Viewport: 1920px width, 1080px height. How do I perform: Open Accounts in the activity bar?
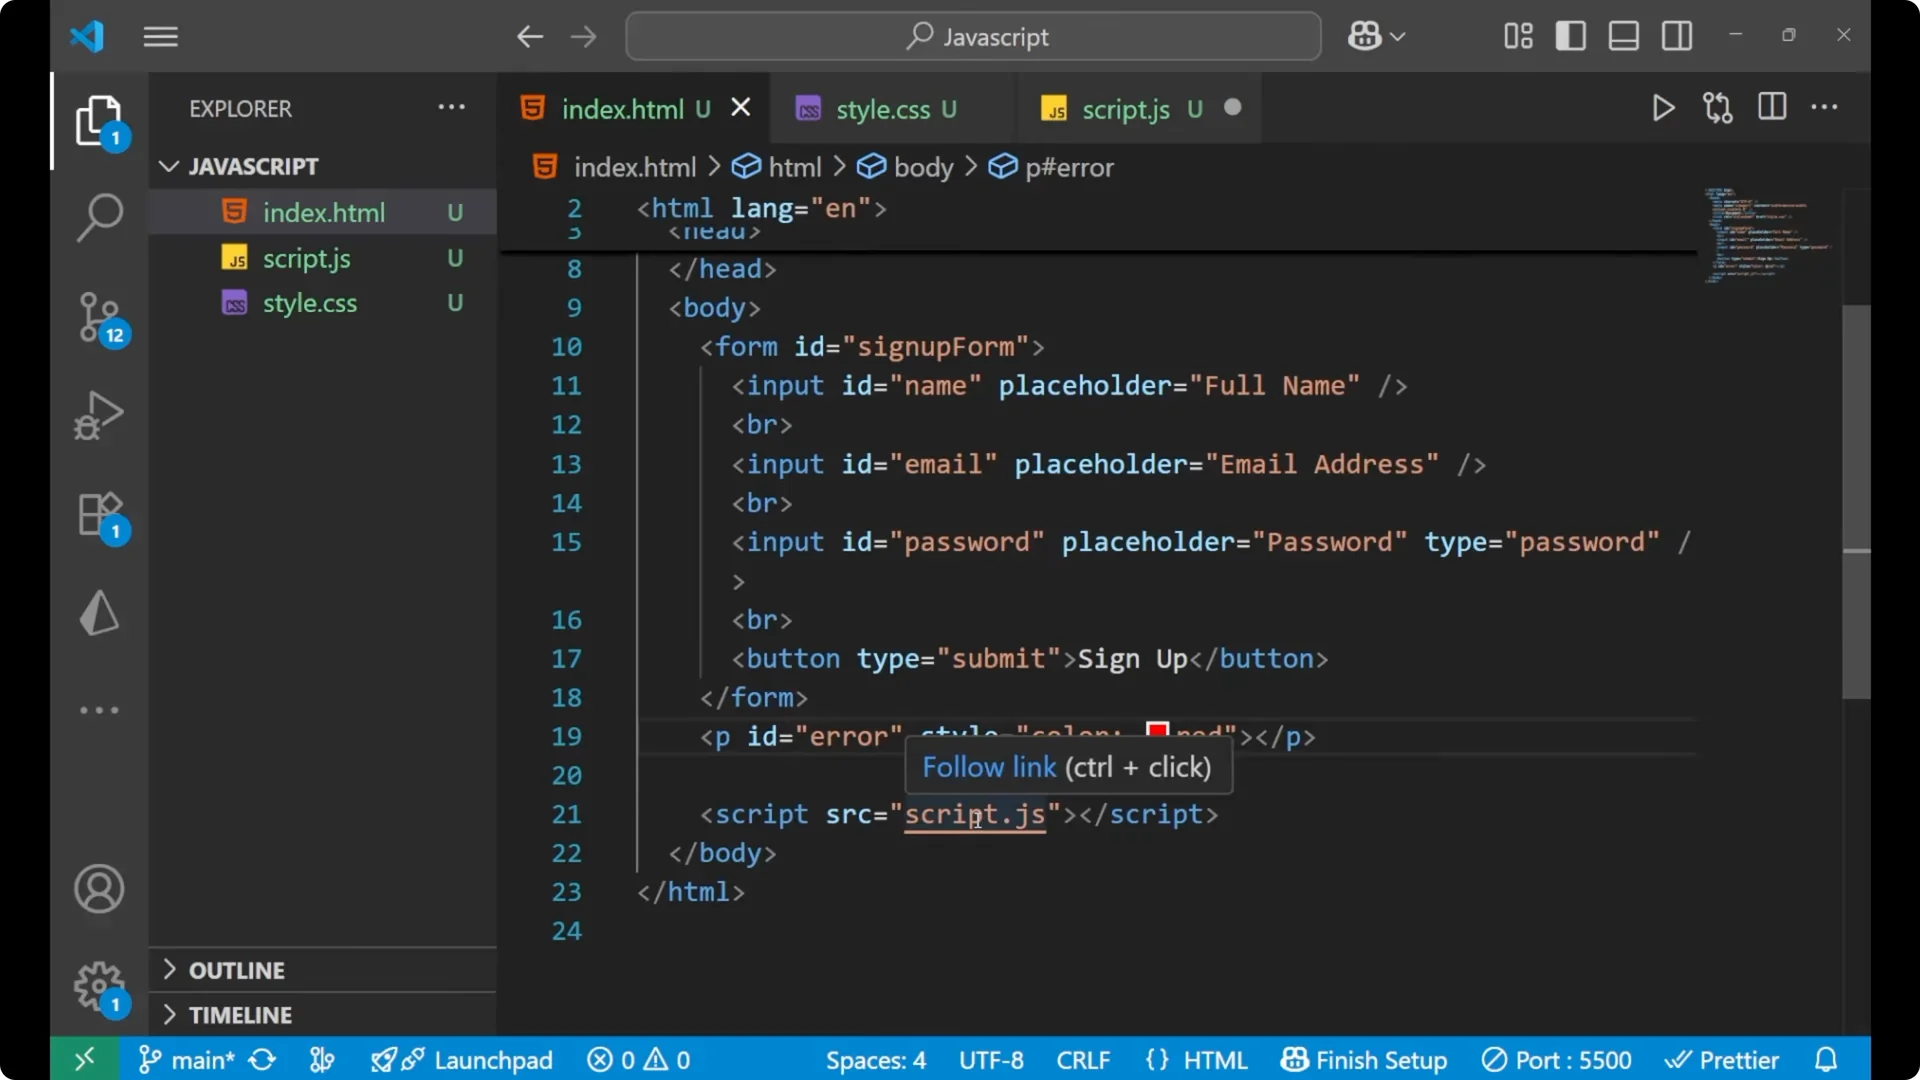point(98,889)
